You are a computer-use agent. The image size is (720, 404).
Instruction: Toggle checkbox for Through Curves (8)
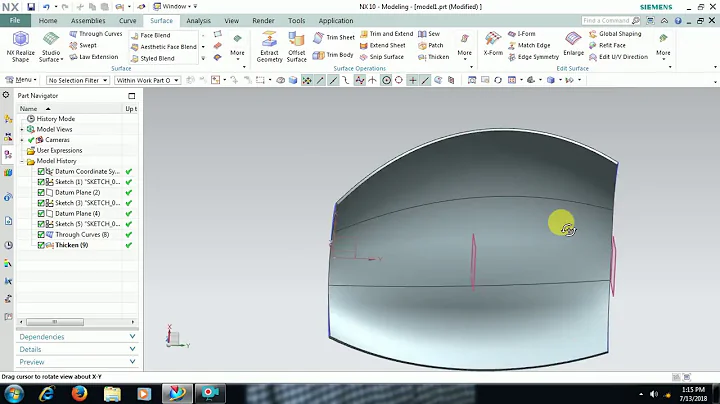41,235
